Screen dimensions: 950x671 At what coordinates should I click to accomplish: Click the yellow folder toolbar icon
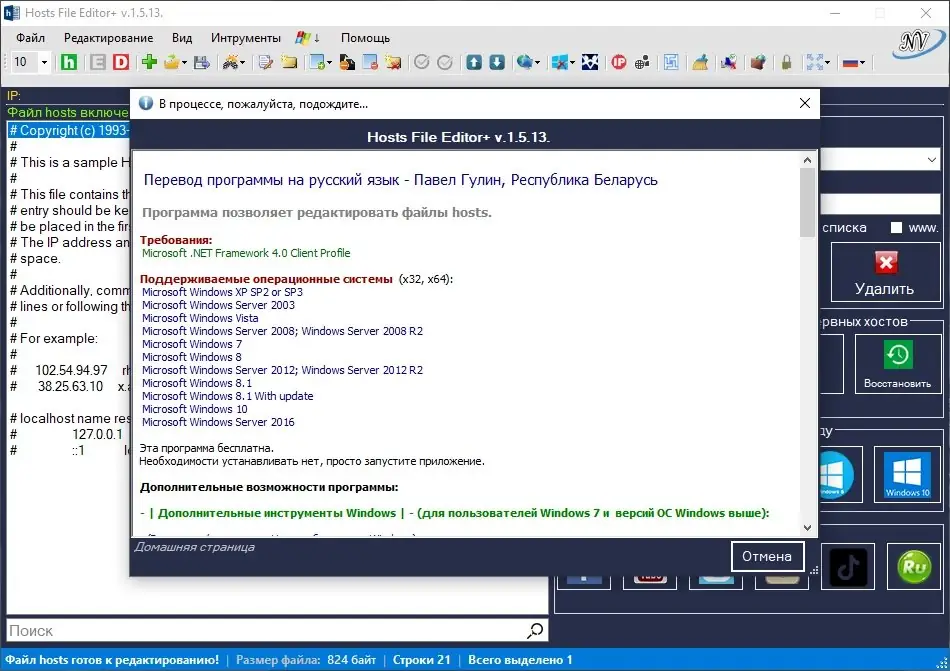click(x=289, y=62)
